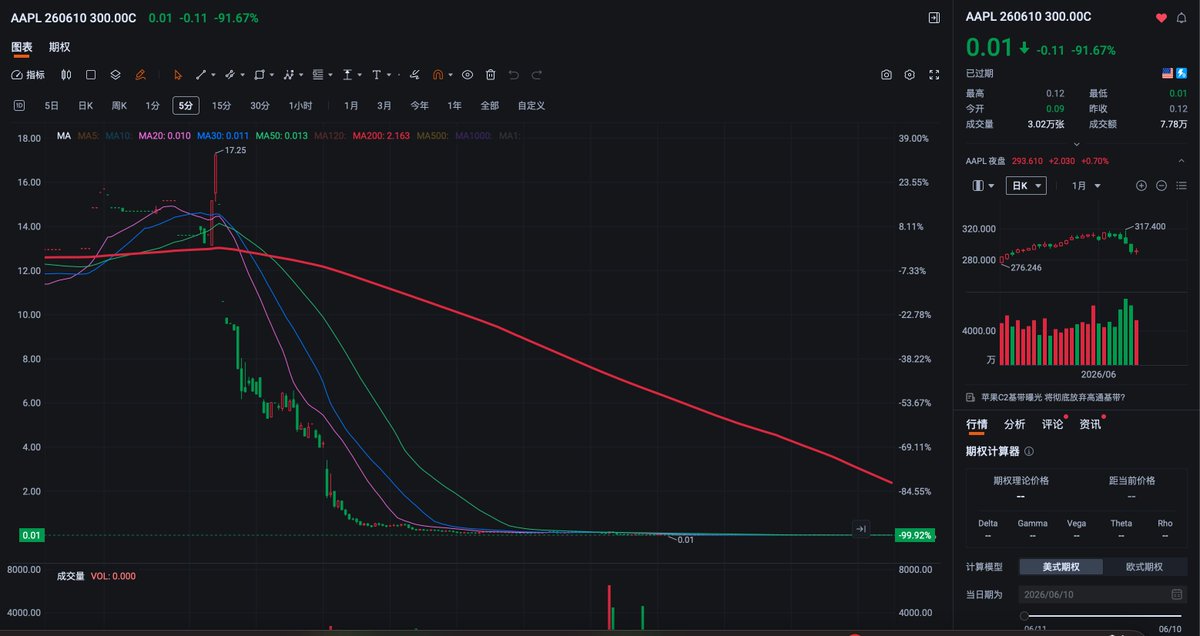Viewport: 1200px width, 636px height.
Task: Click the undo arrow in toolbar
Action: pyautogui.click(x=514, y=75)
